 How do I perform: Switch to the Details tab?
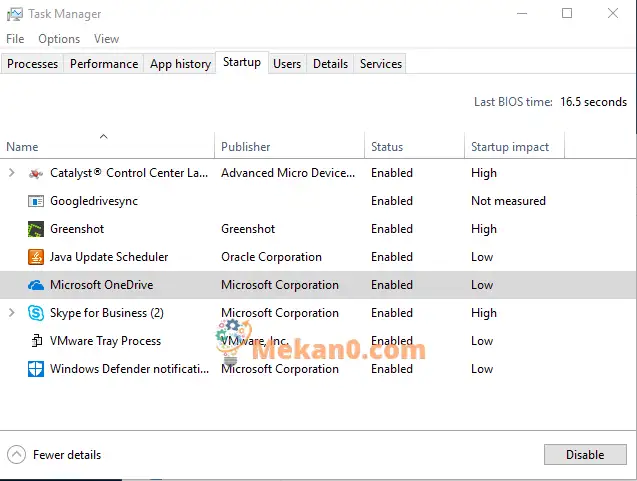pos(330,64)
